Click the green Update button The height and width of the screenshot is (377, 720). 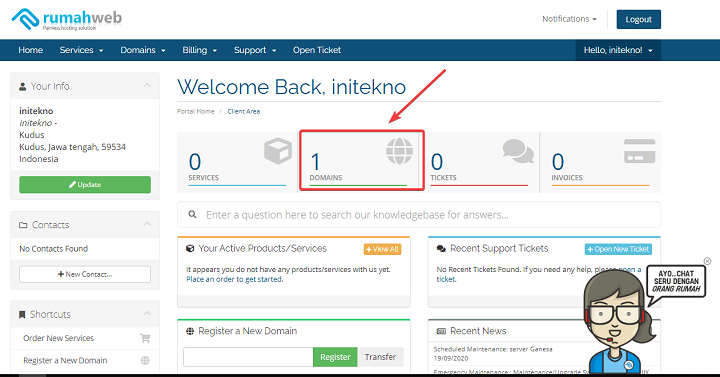click(85, 185)
